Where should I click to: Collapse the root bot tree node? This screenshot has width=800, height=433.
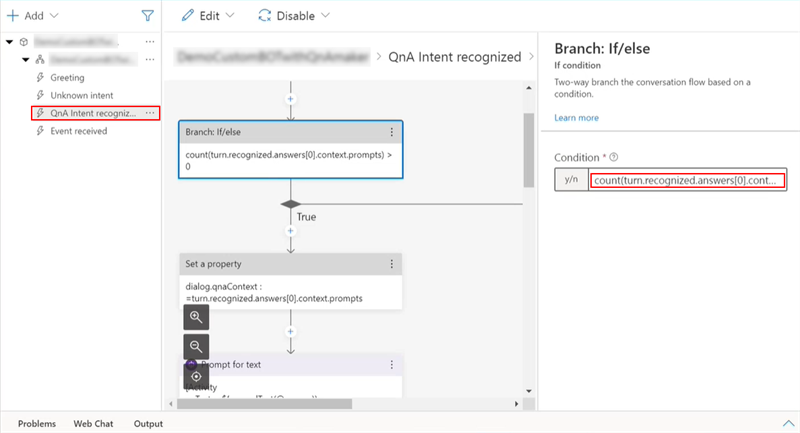click(x=10, y=42)
